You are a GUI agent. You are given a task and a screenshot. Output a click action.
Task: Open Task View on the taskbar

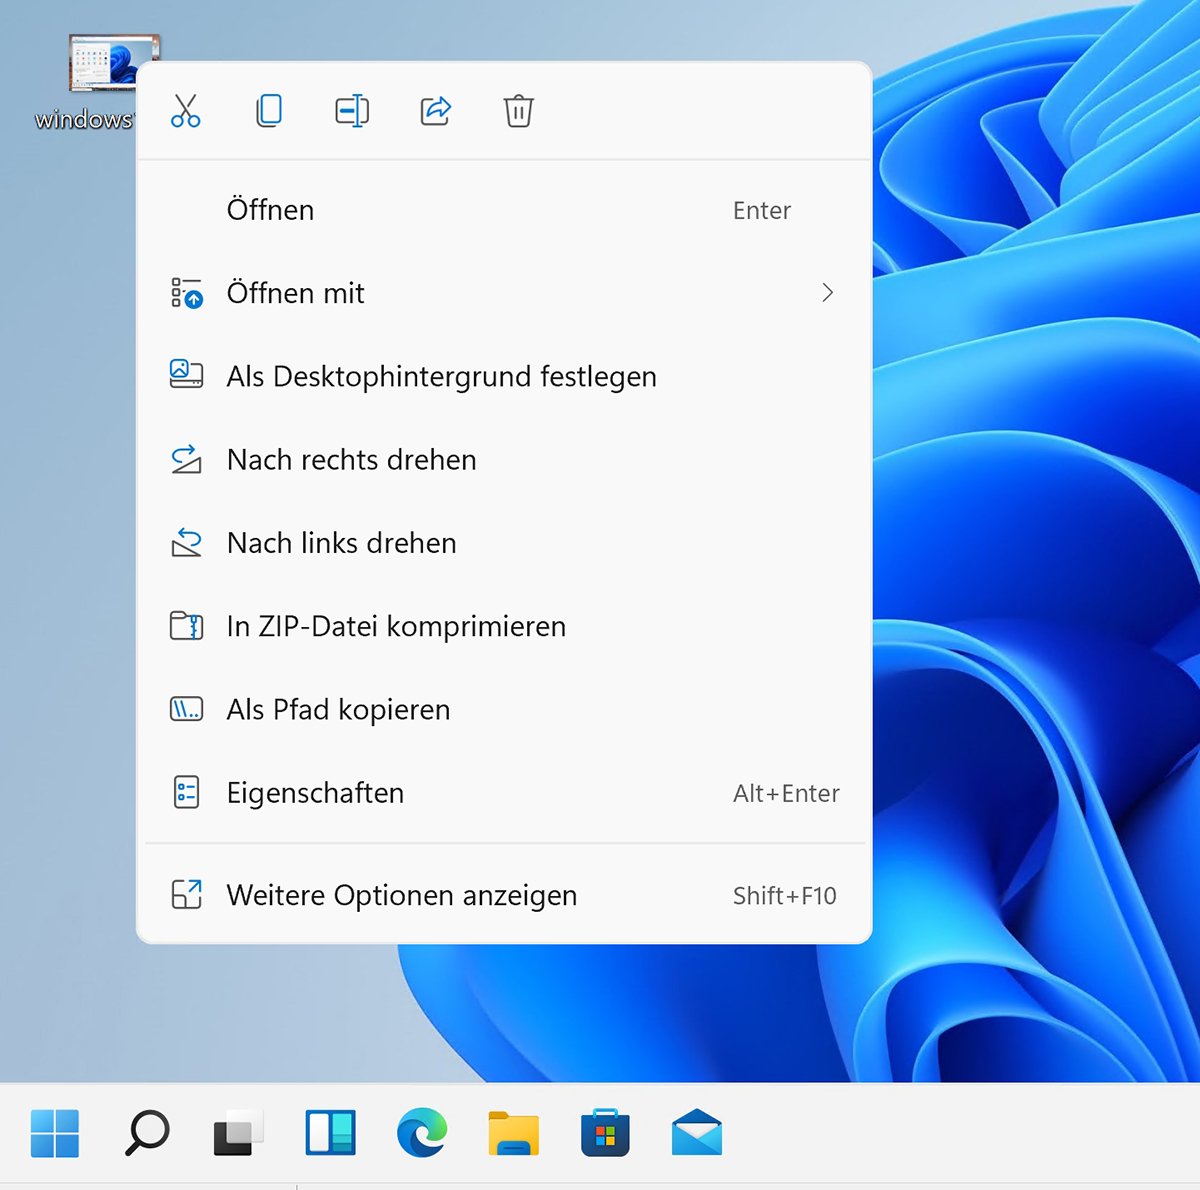[238, 1133]
